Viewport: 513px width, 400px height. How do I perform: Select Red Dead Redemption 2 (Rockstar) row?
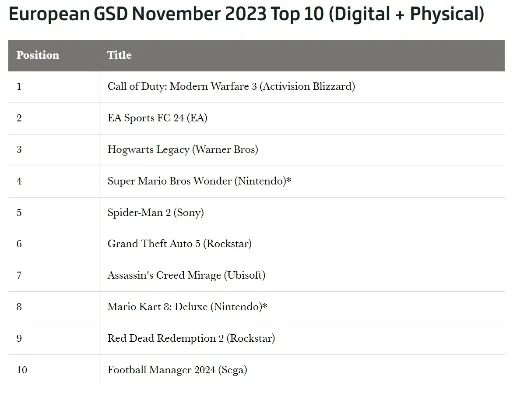256,338
